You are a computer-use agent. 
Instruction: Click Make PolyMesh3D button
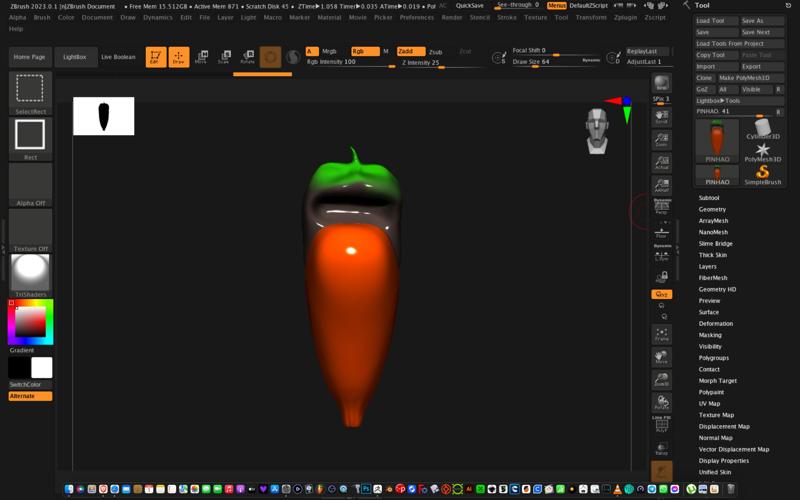click(751, 78)
